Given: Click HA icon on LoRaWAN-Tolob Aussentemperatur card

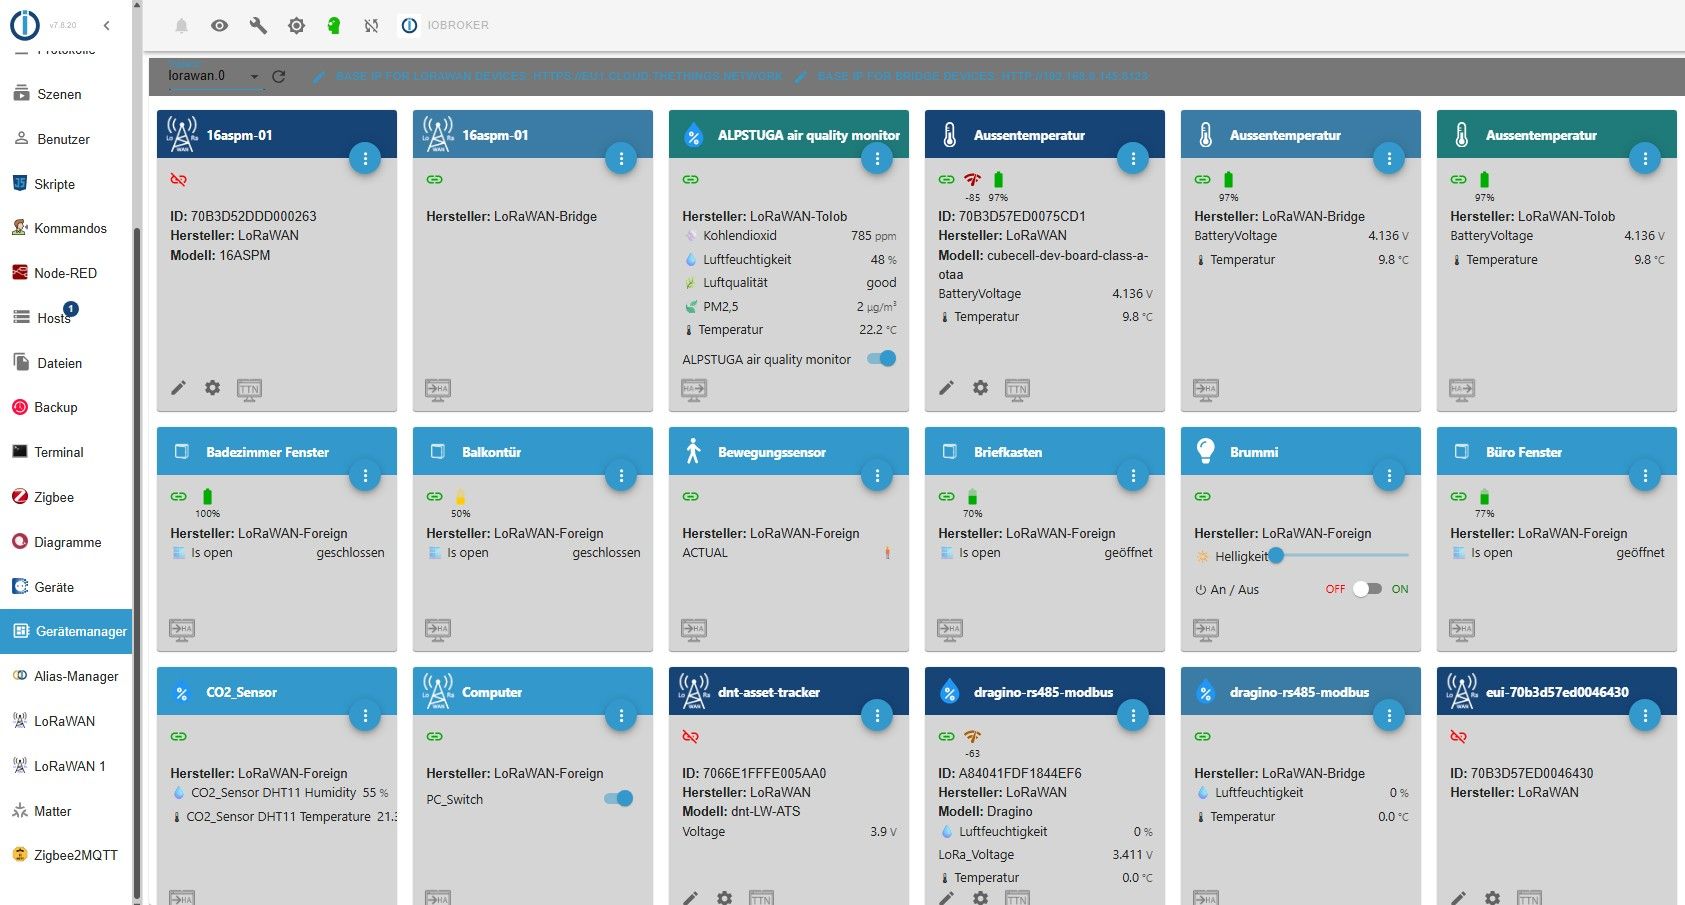Looking at the screenshot, I should coord(1461,389).
